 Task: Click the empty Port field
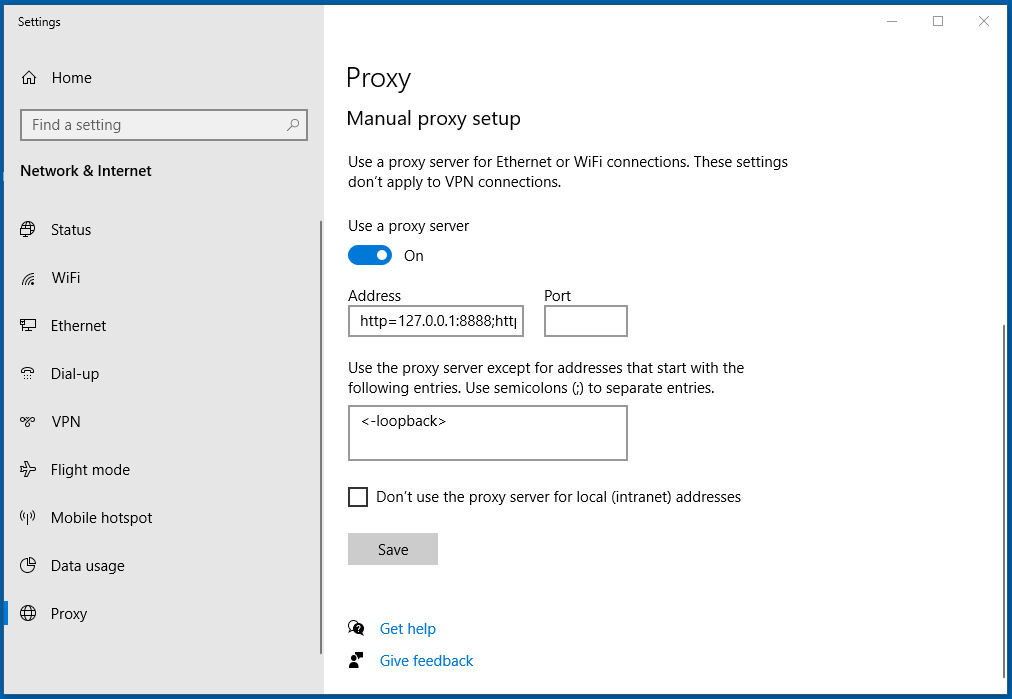(586, 321)
